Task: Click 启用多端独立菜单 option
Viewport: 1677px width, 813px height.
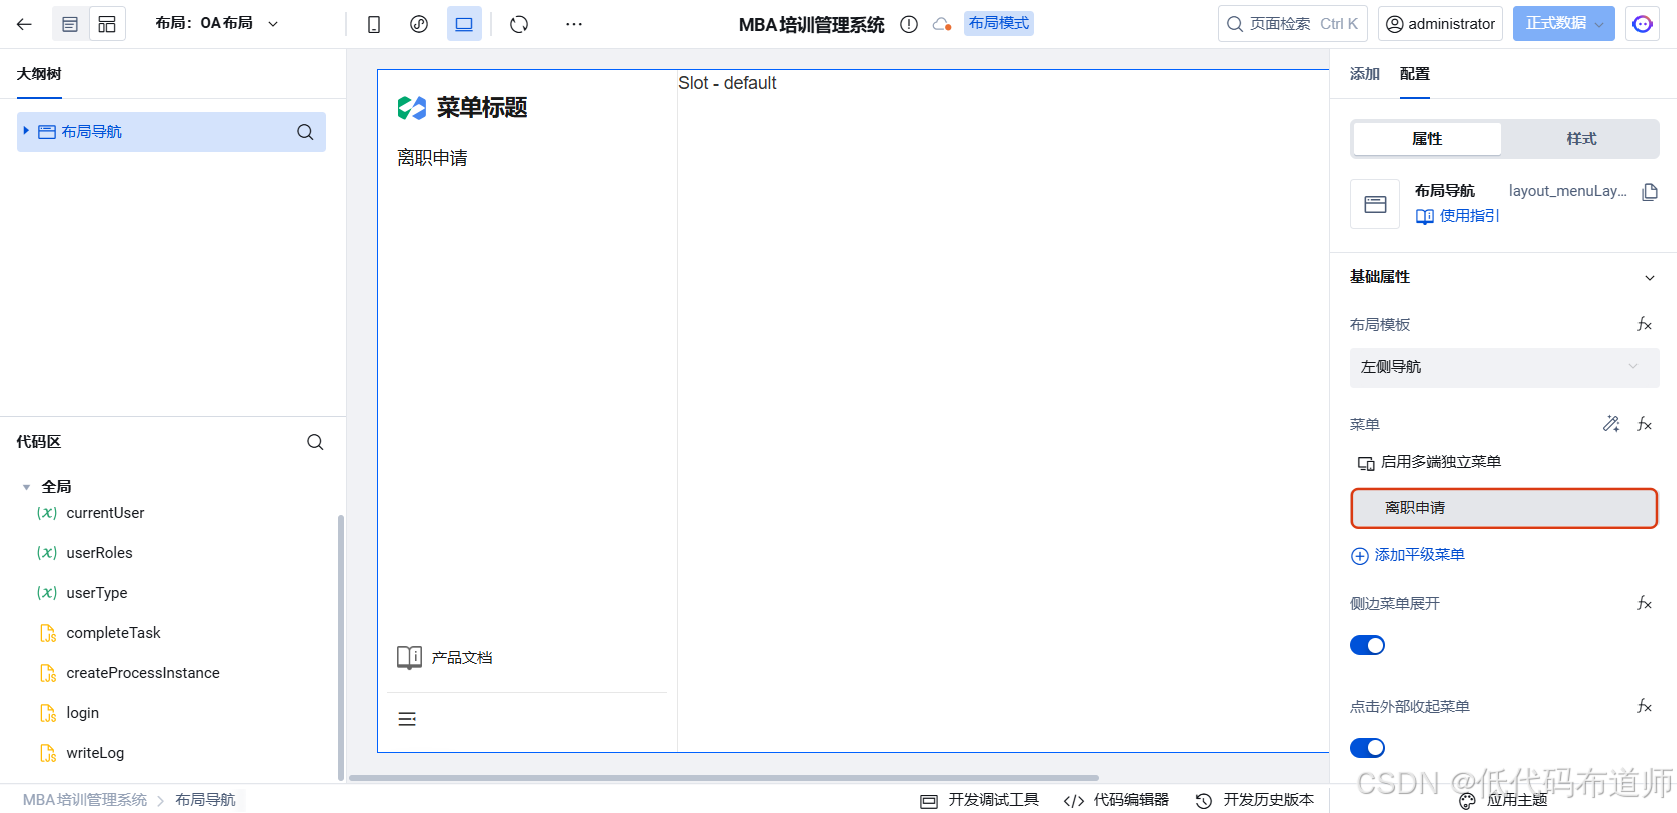Action: [x=1429, y=462]
